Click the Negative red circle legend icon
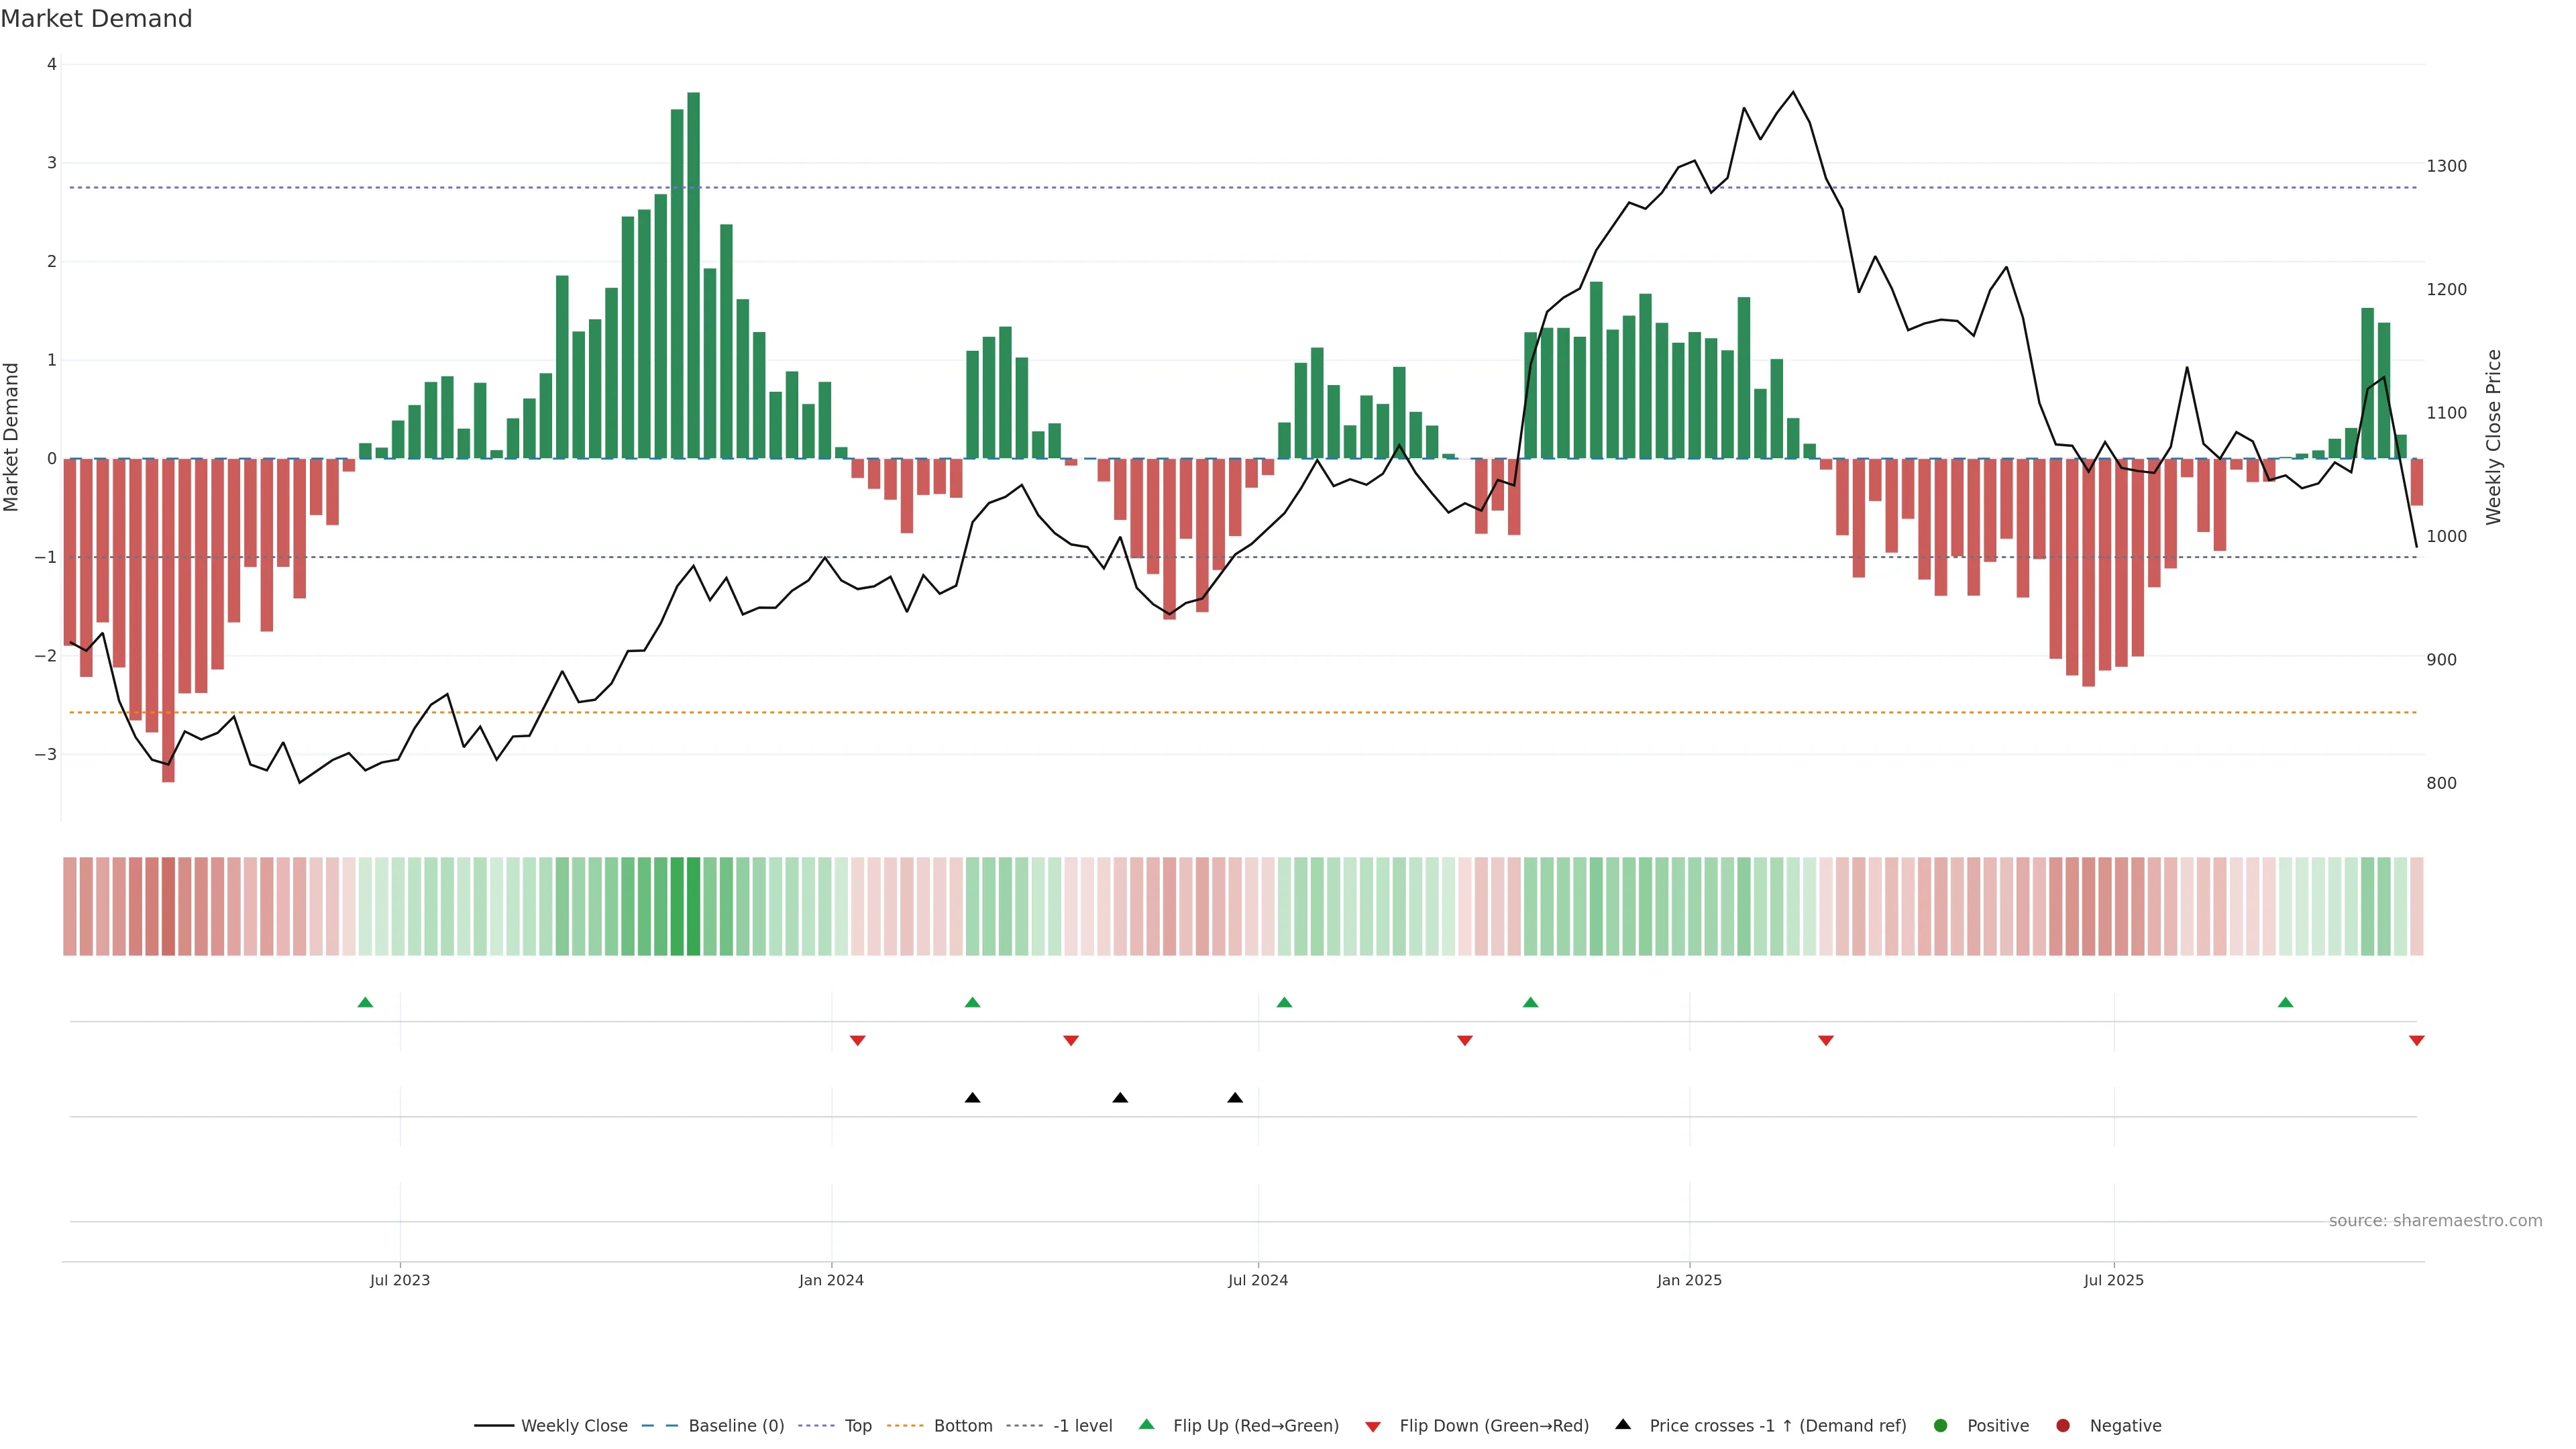This screenshot has width=2576, height=1449. 2063,1426
